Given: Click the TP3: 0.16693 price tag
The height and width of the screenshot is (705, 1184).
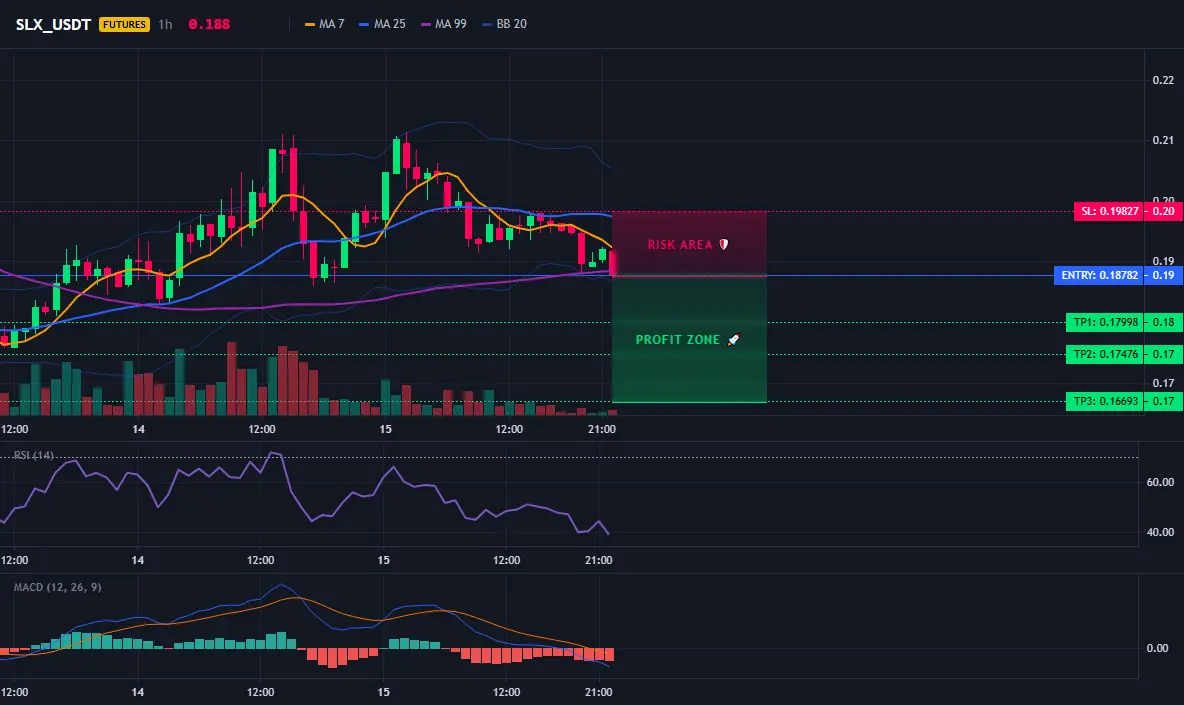Looking at the screenshot, I should point(1105,402).
